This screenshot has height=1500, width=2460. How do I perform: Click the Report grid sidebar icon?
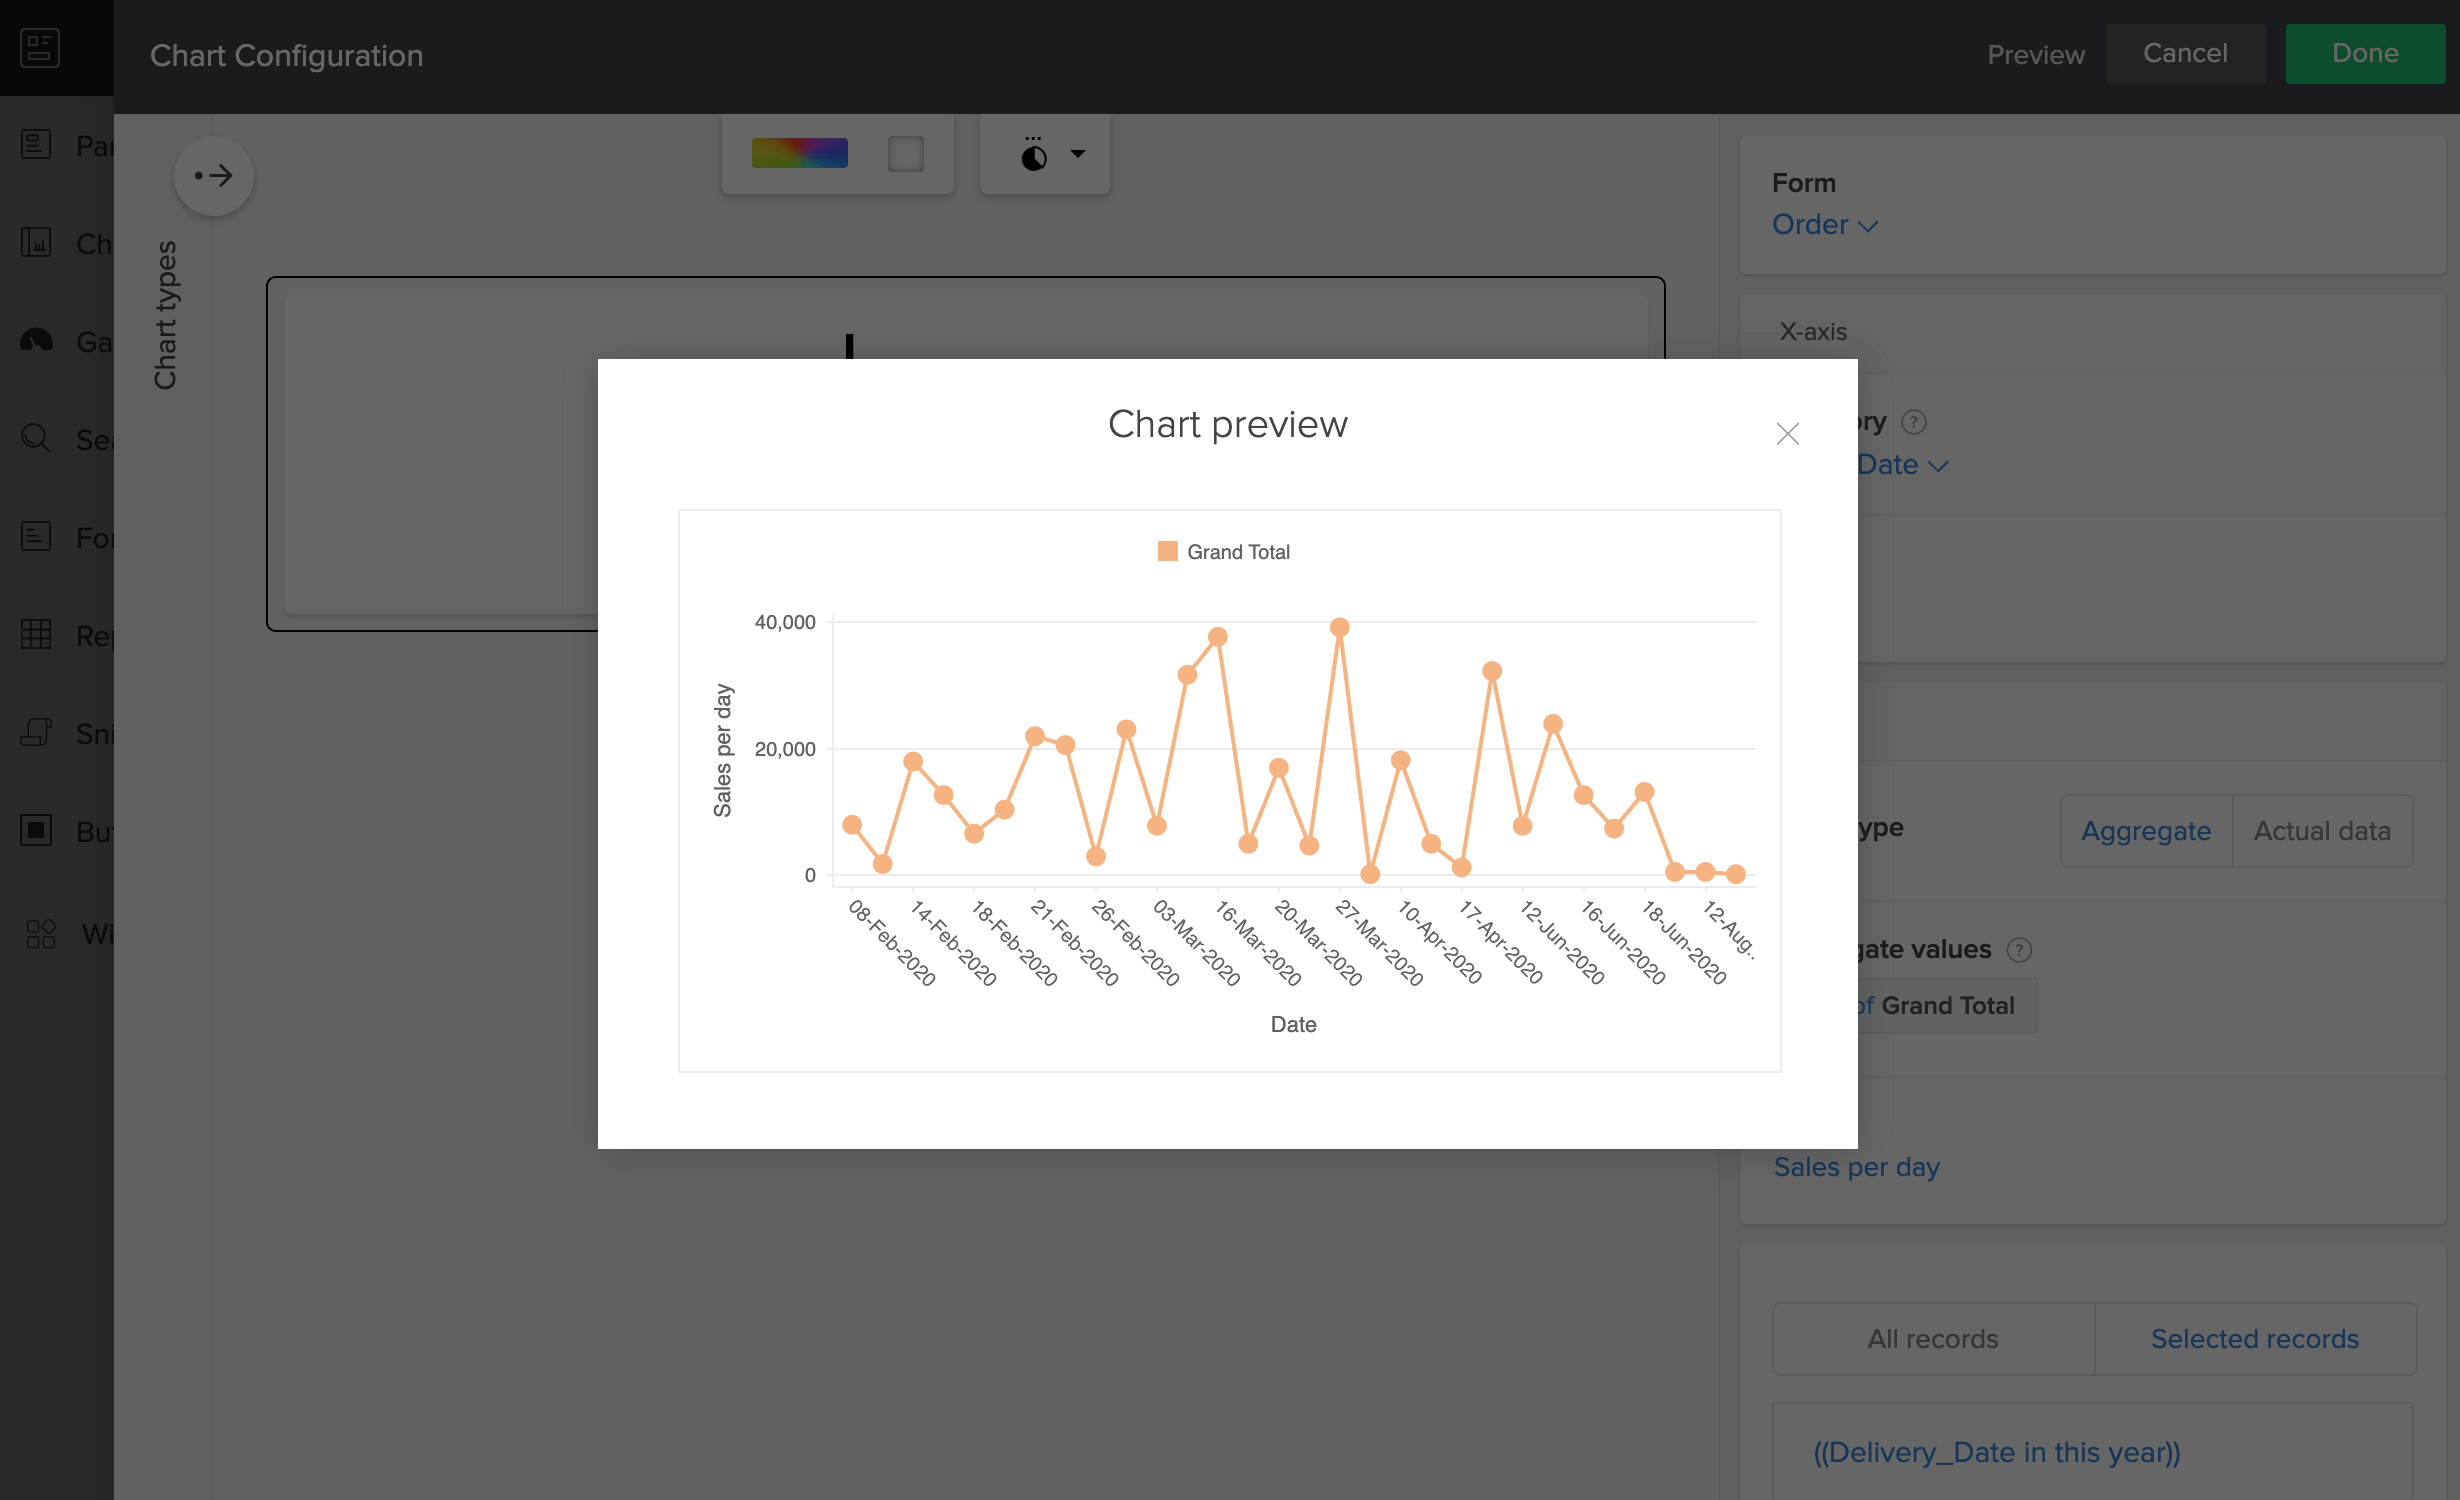coord(36,634)
